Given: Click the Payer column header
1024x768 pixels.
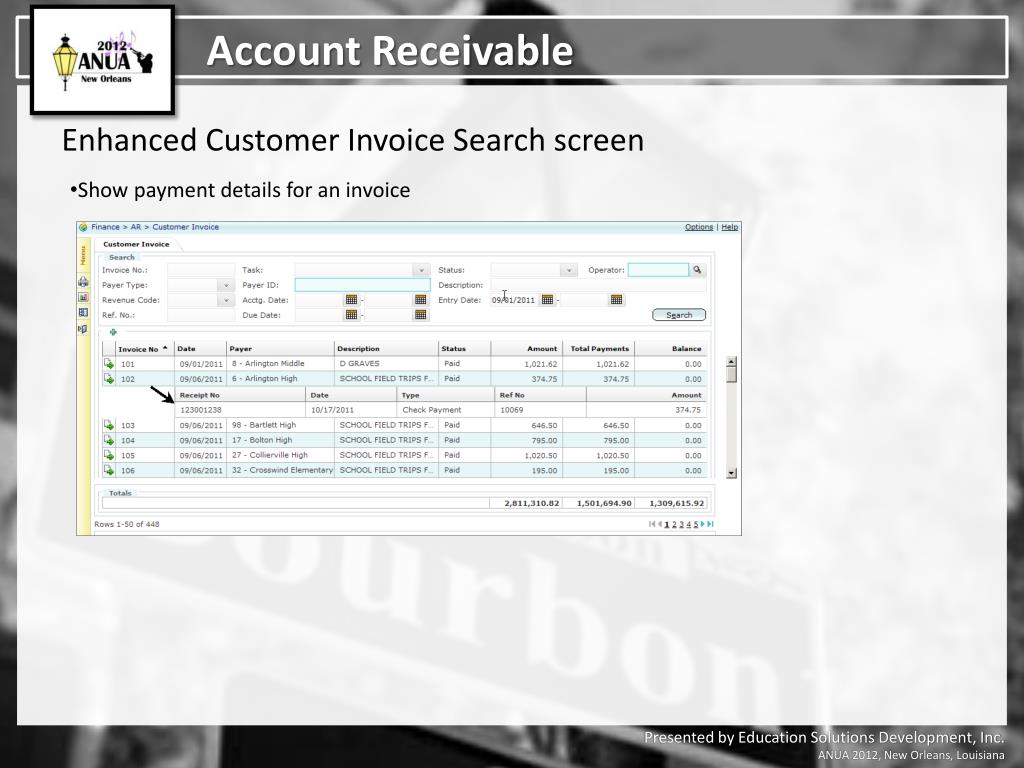Looking at the screenshot, I should (280, 349).
